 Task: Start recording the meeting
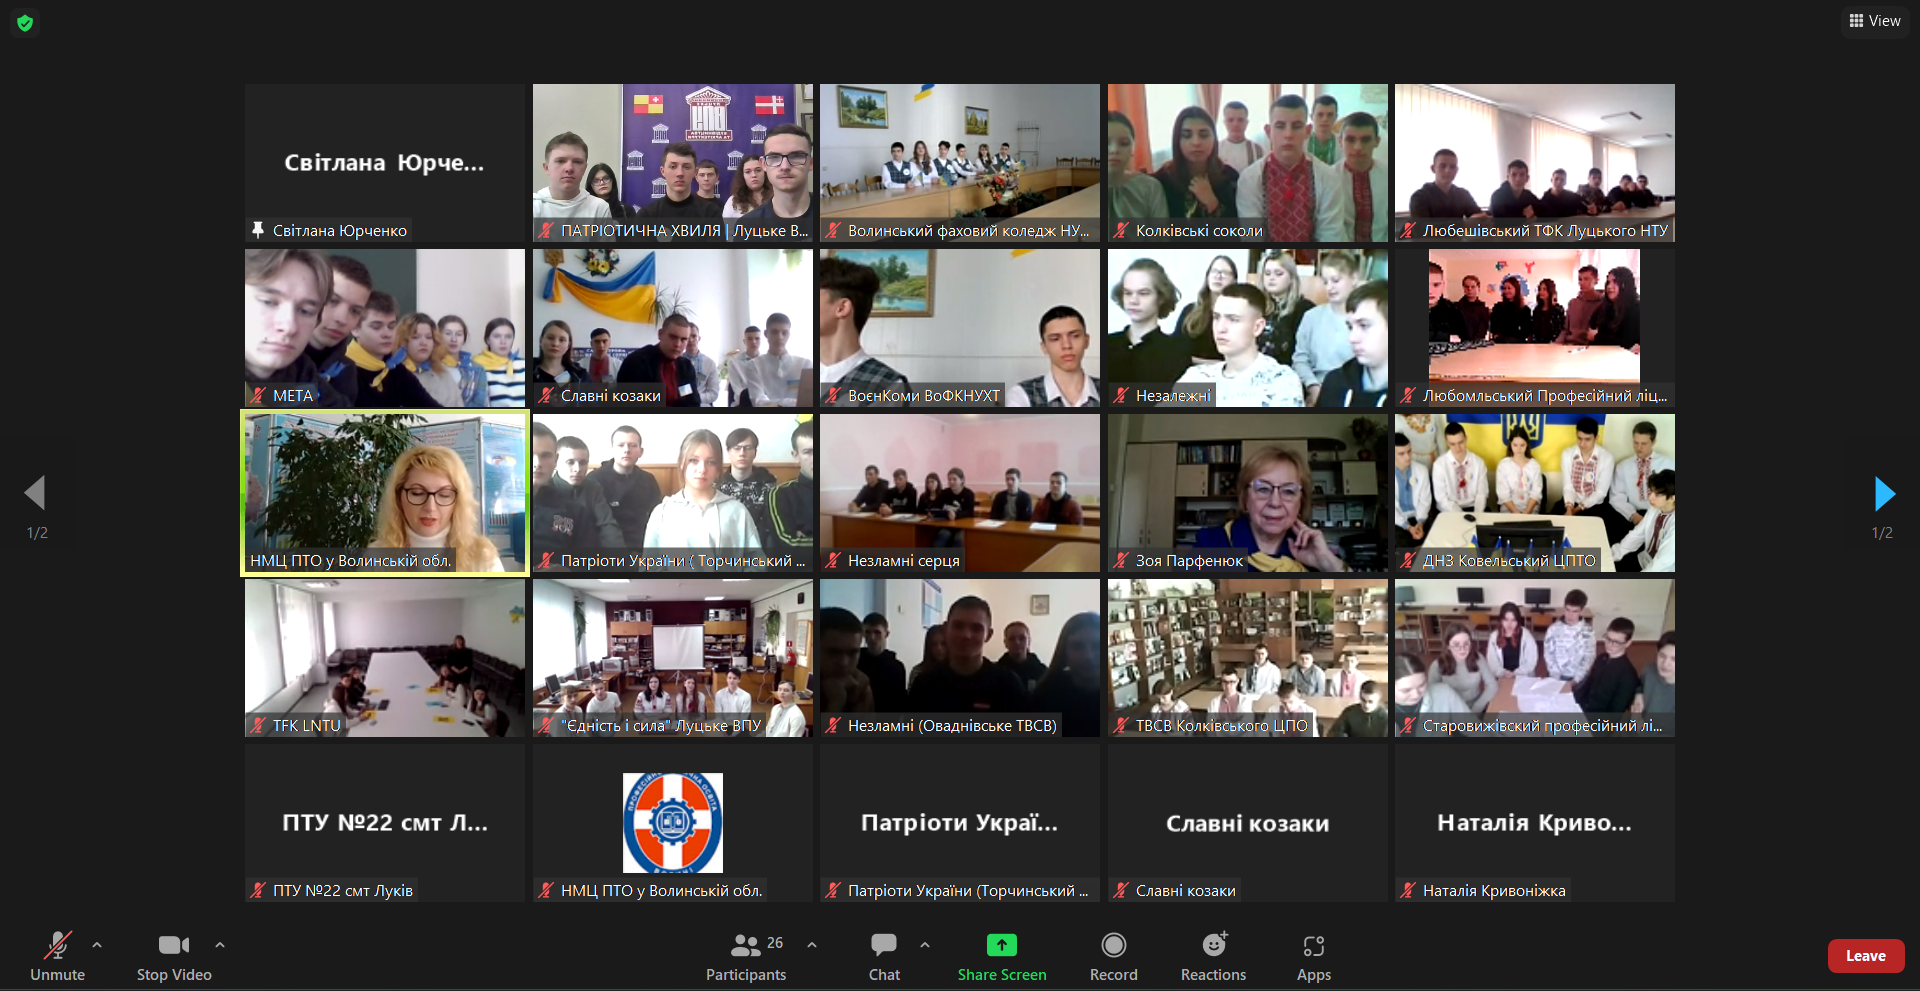click(1113, 957)
